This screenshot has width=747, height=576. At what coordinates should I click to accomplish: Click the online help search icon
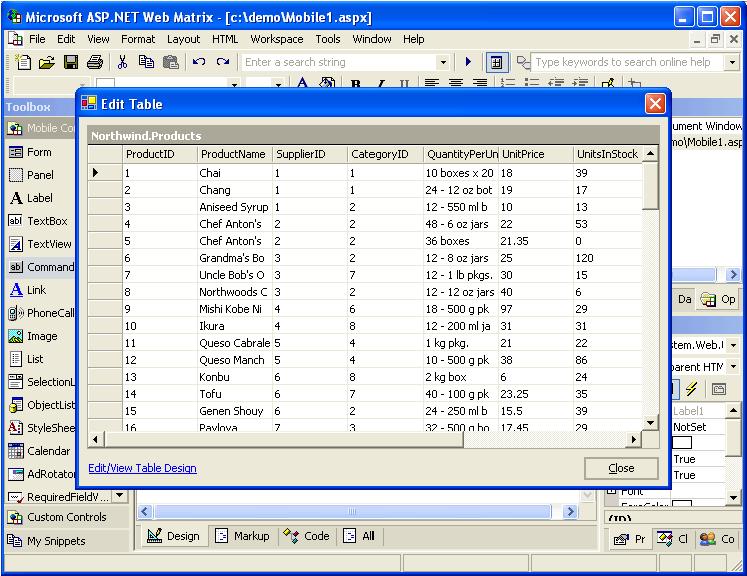click(523, 62)
